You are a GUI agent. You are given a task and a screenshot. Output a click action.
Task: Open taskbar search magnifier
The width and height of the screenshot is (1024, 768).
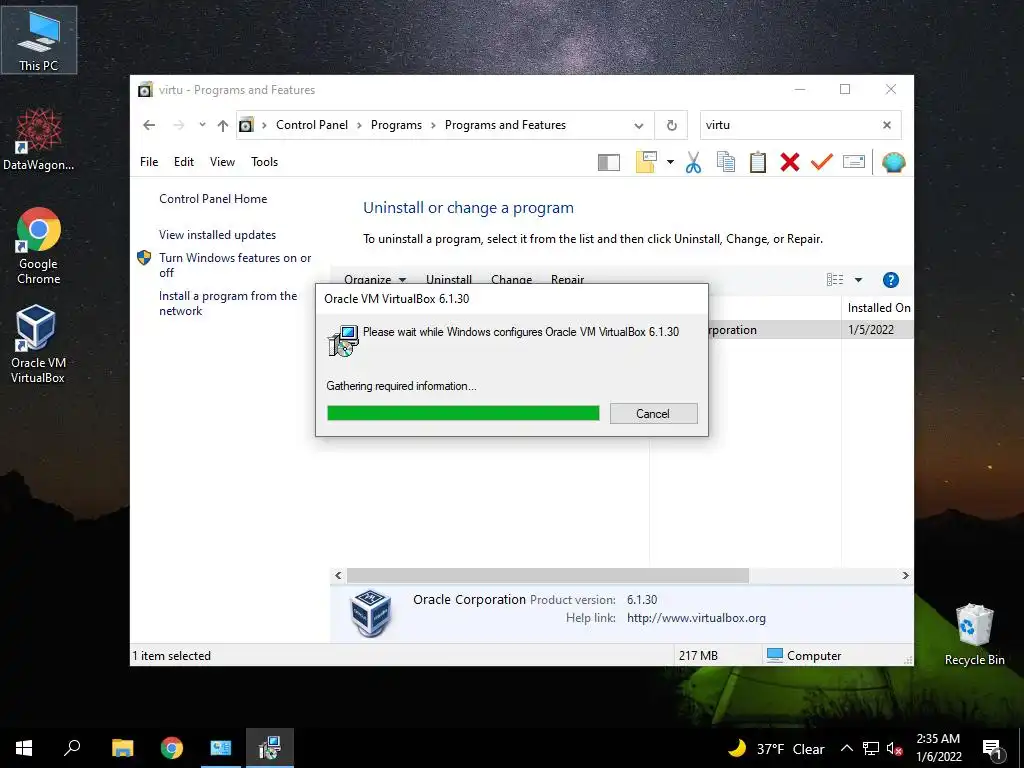72,748
